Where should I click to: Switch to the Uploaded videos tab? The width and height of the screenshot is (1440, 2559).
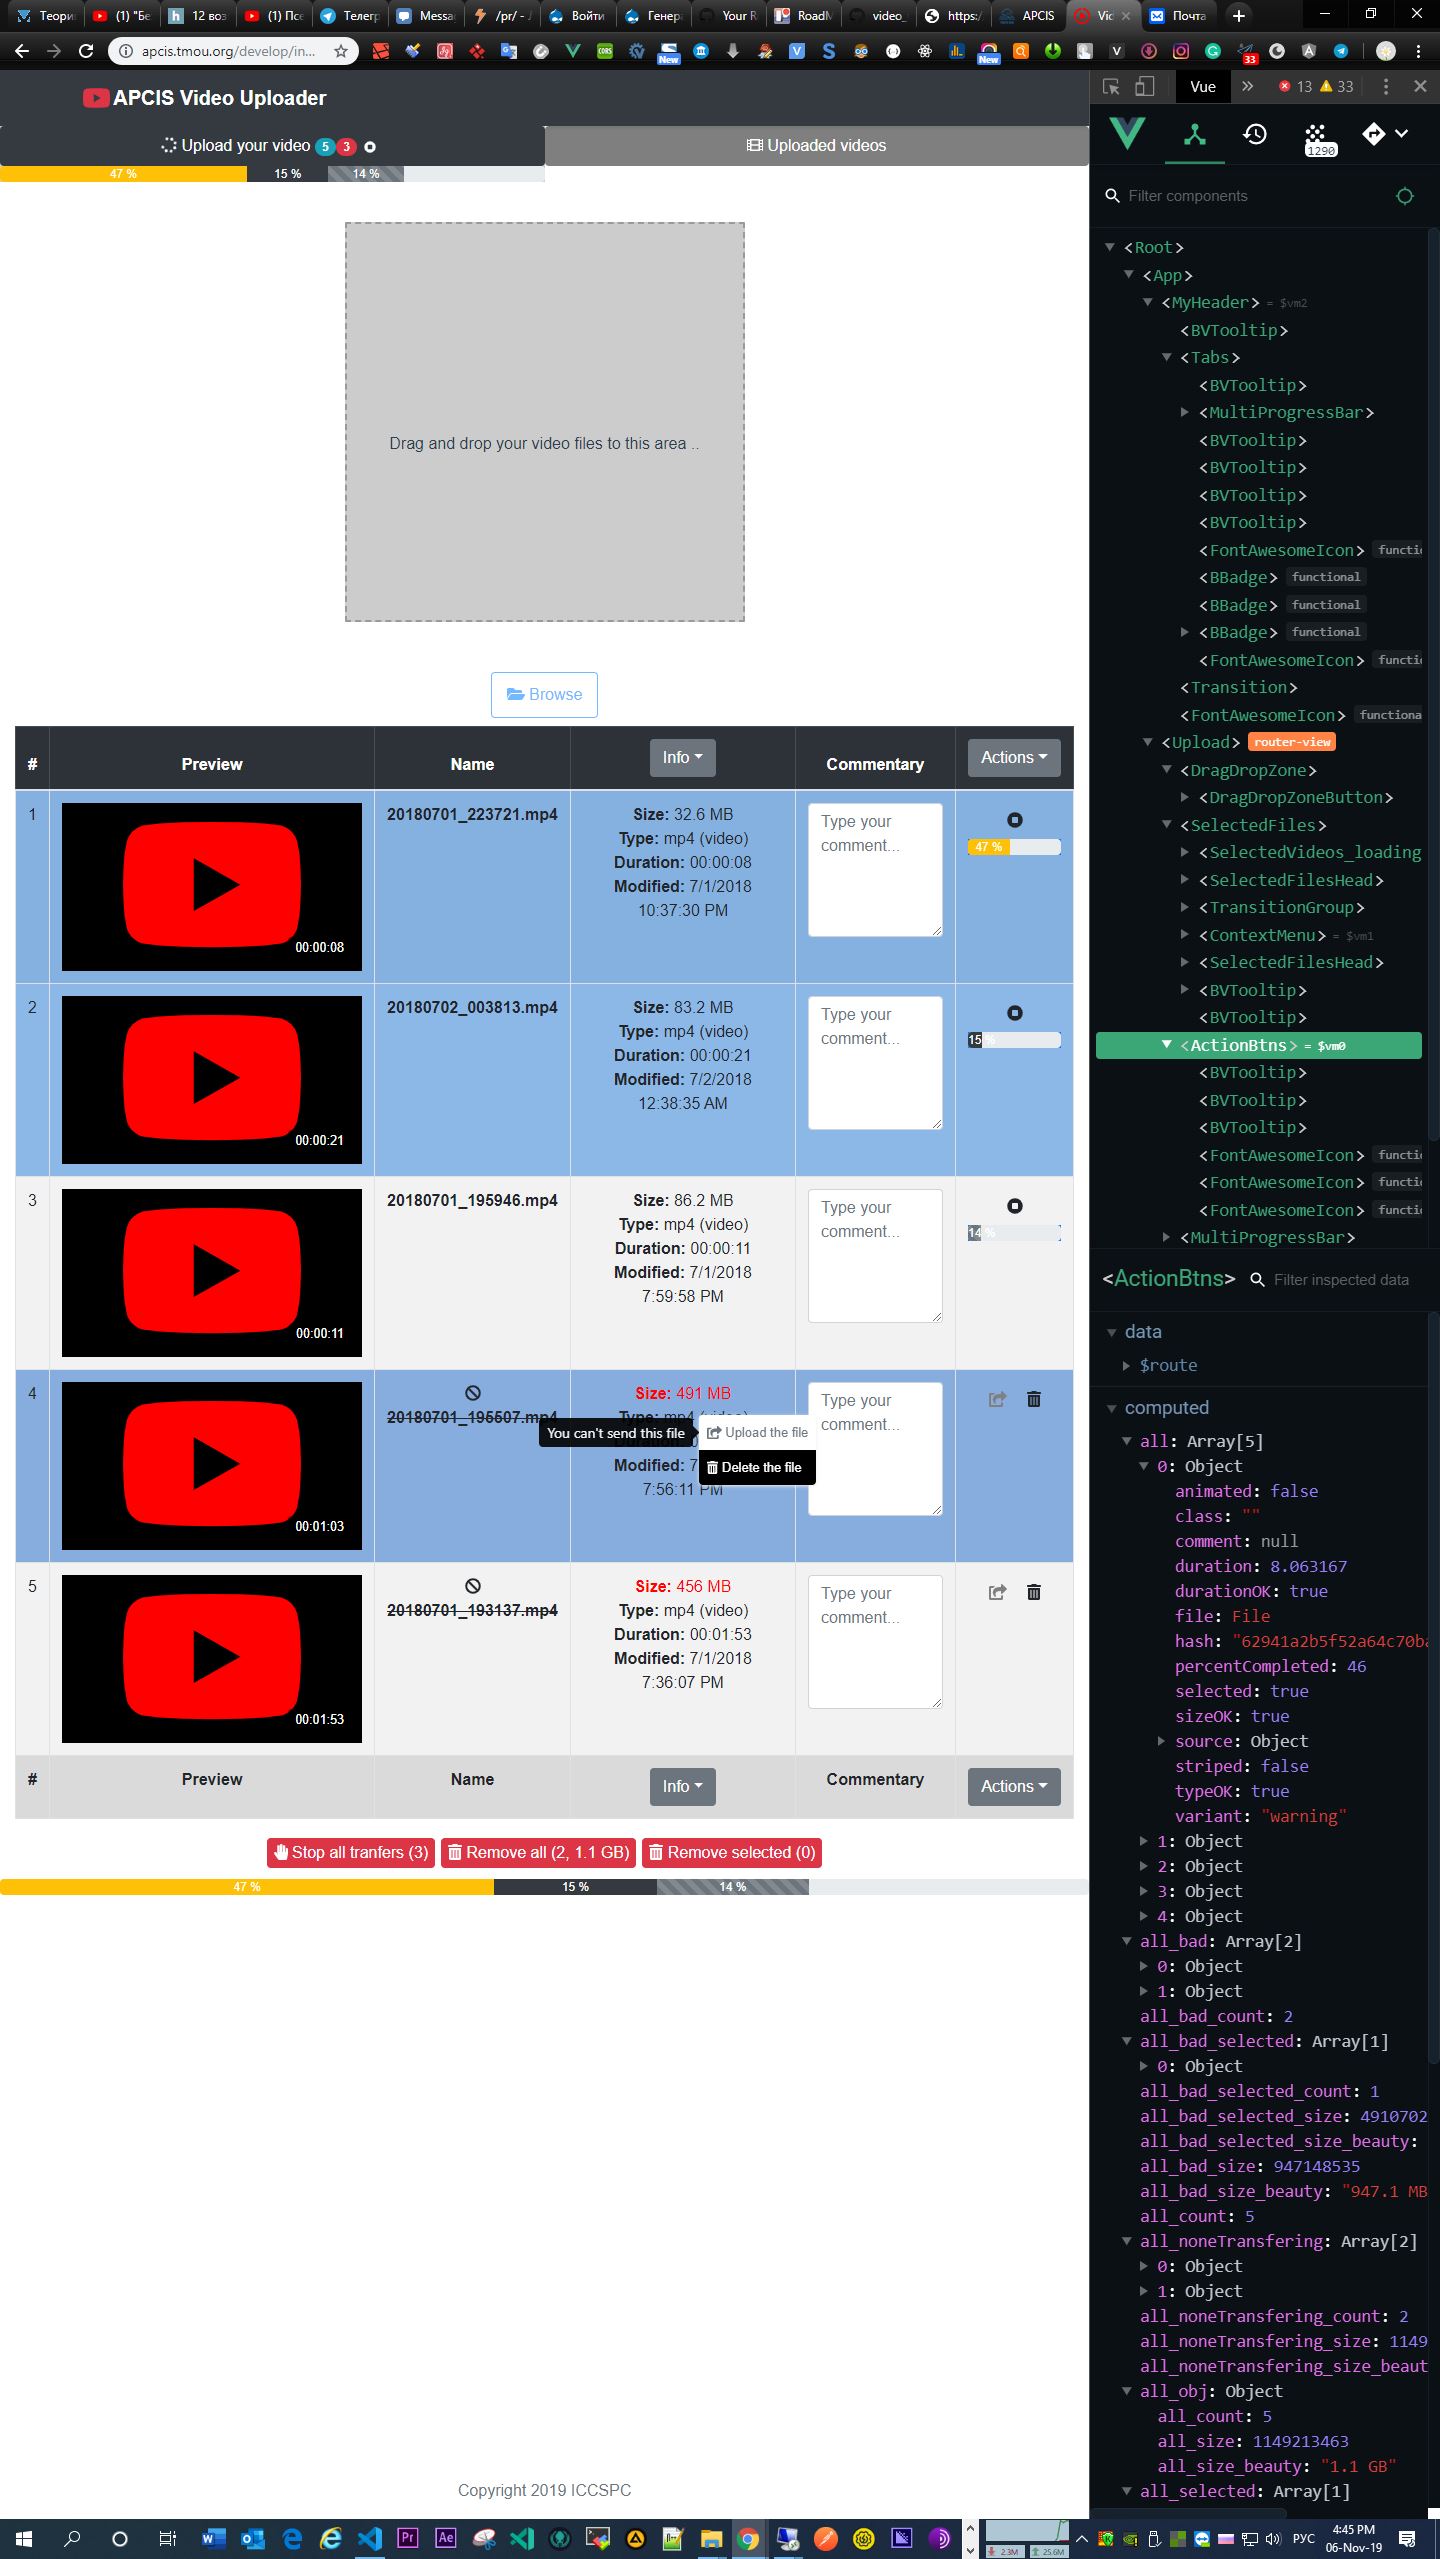click(x=817, y=146)
